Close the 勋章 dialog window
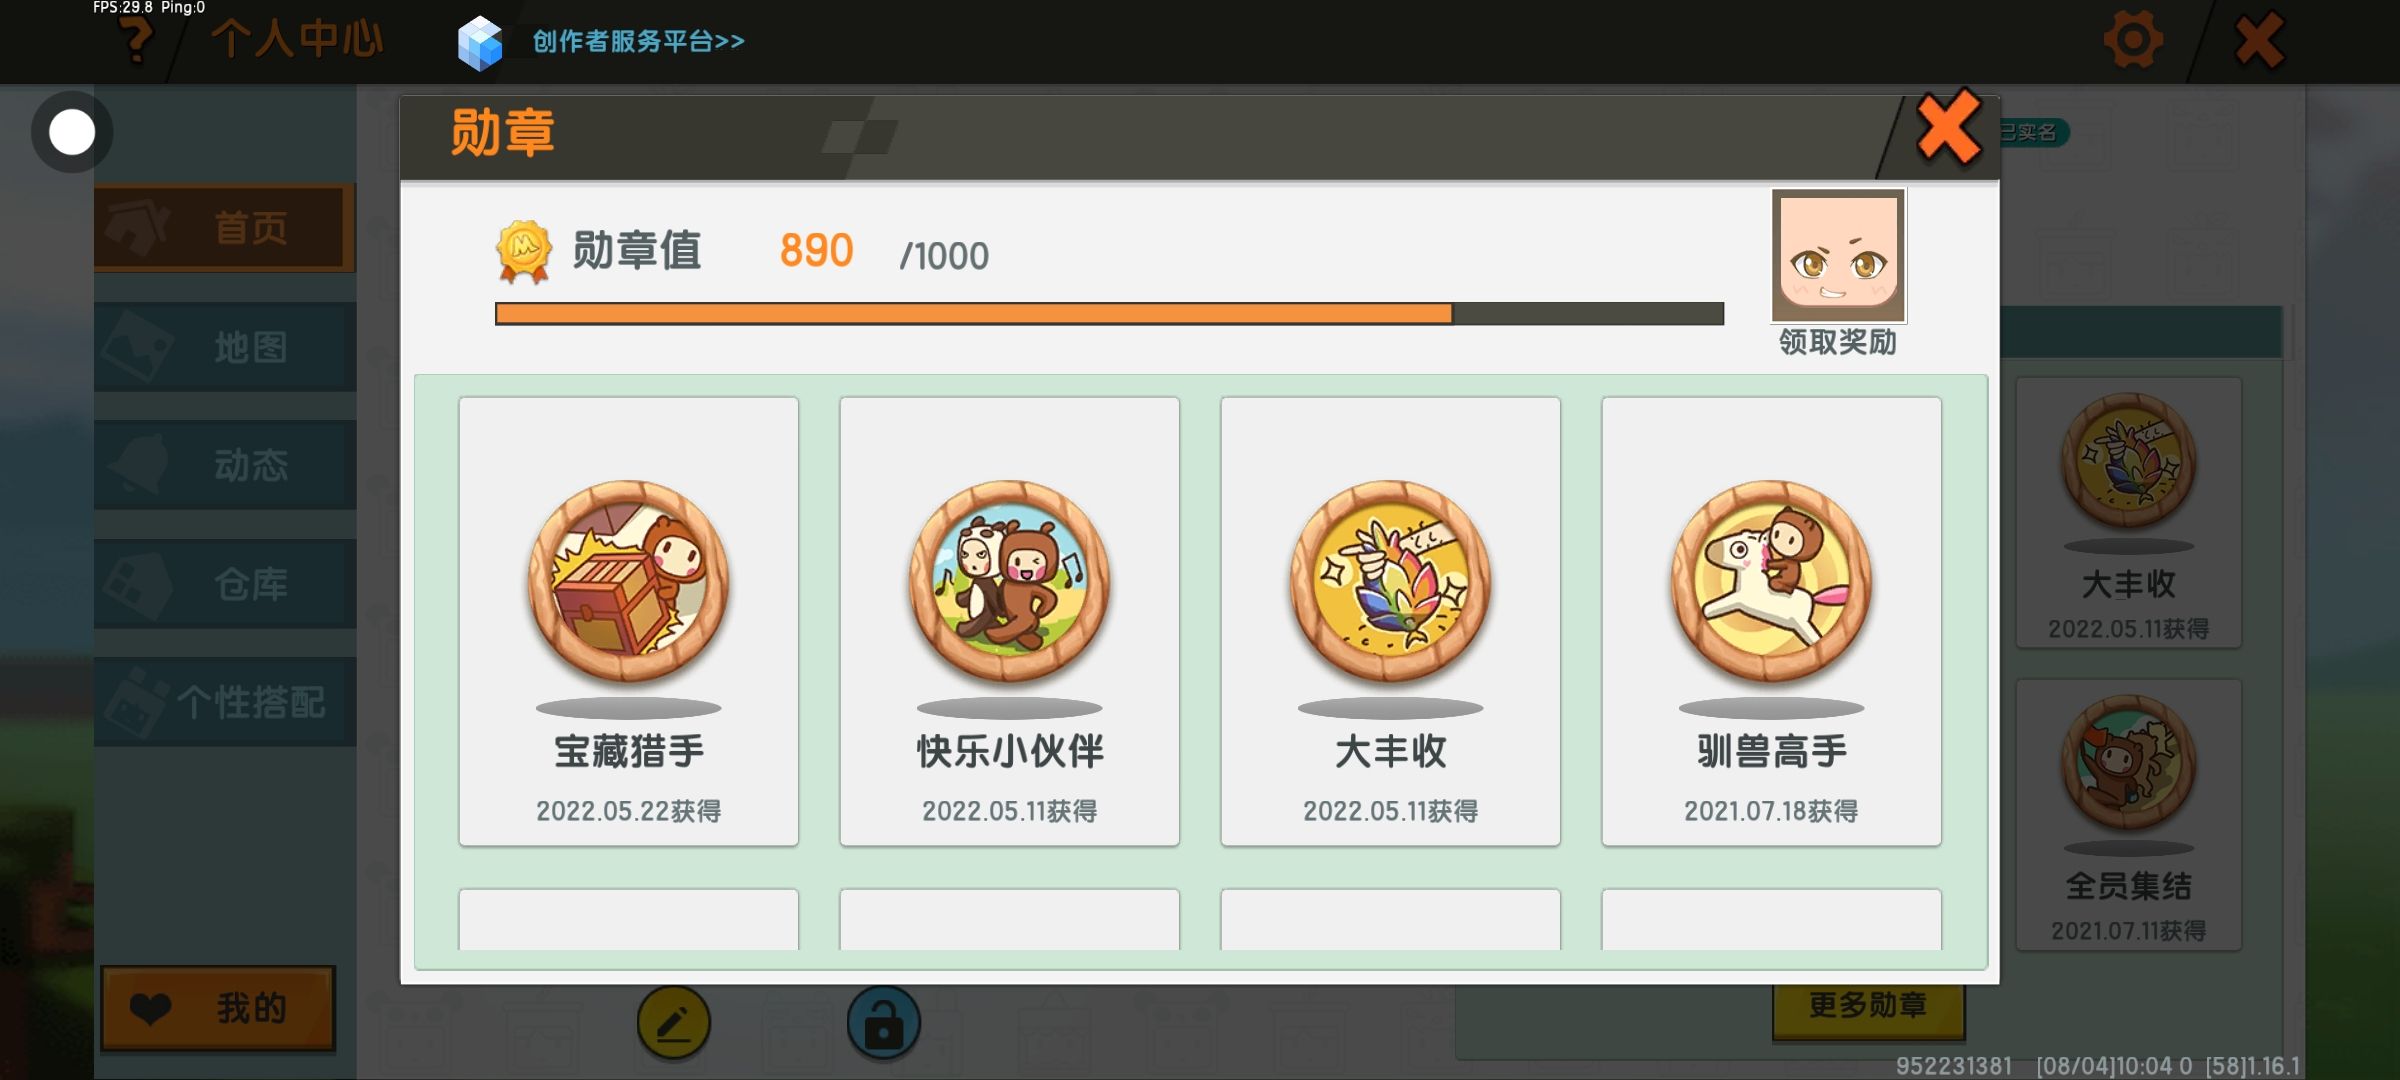 [1948, 128]
